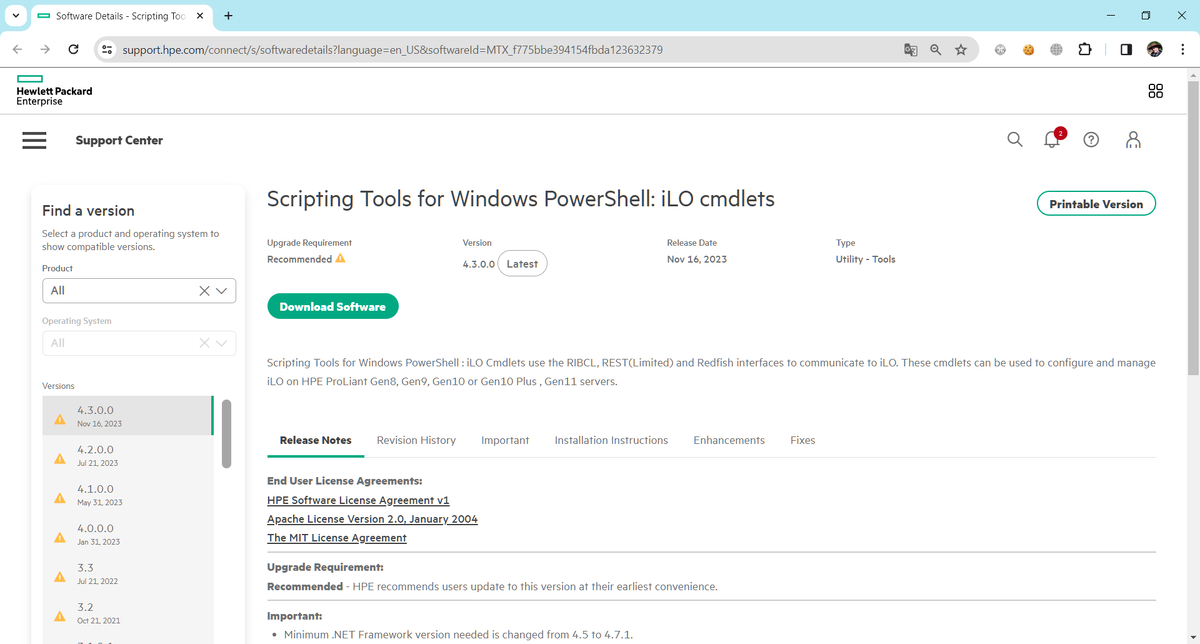Select version 4.1.0.0 from May 31, 2023
This screenshot has width=1200, height=644.
tap(128, 495)
